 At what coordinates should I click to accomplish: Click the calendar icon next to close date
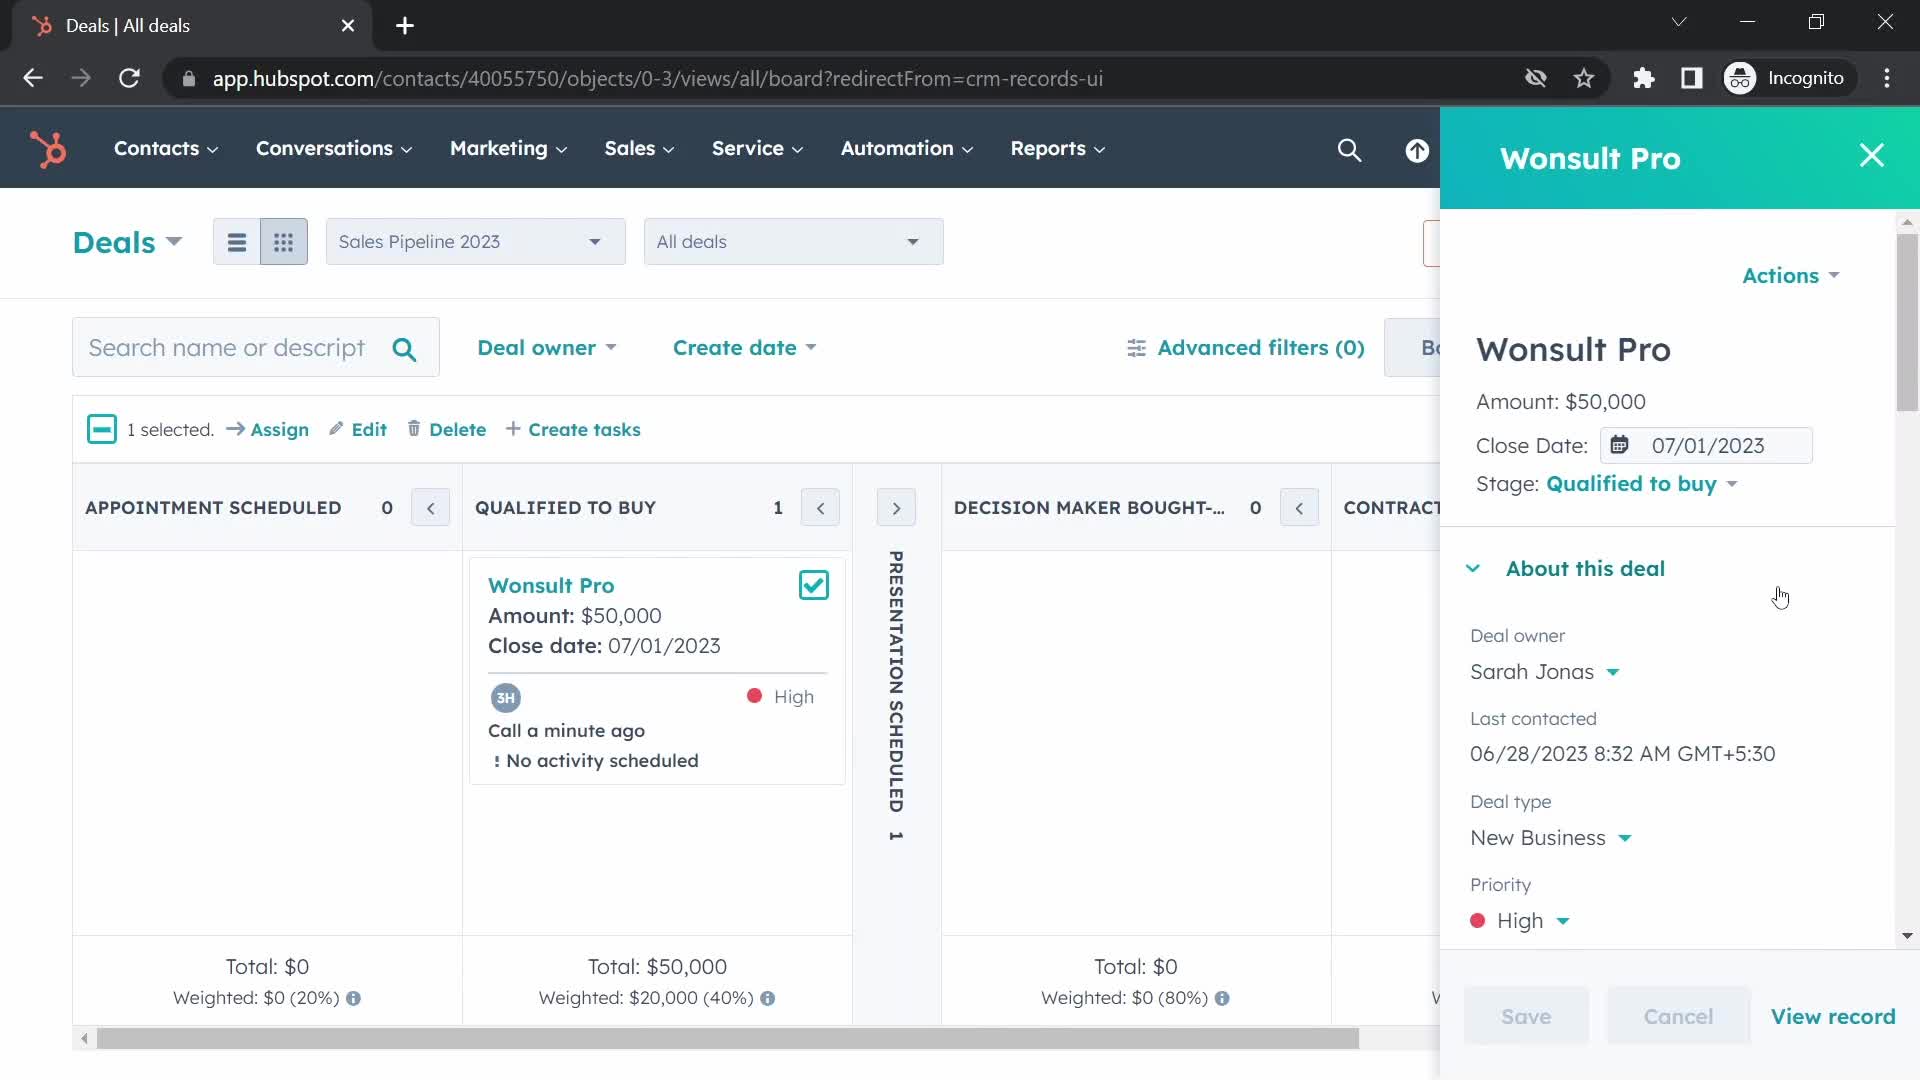pos(1621,444)
